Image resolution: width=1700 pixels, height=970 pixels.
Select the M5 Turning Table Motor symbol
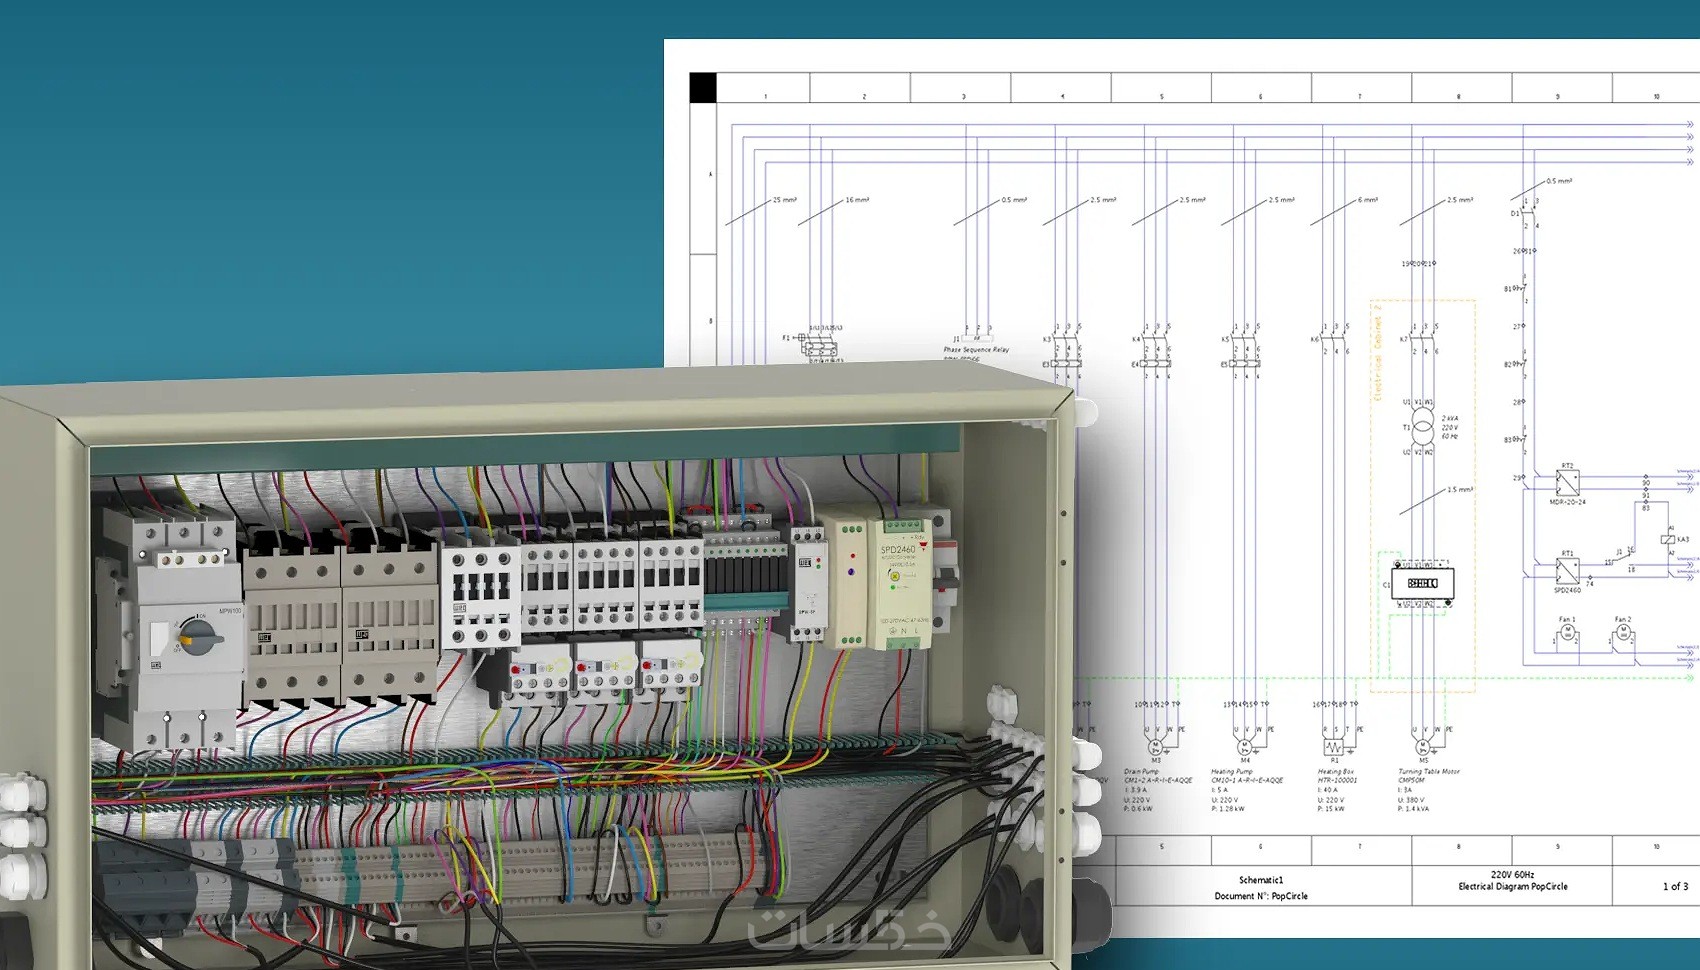(1423, 747)
